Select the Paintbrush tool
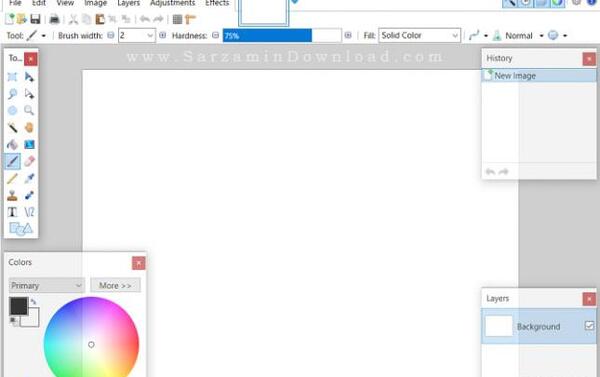Screen dimensions: 600x377 [x=12, y=161]
